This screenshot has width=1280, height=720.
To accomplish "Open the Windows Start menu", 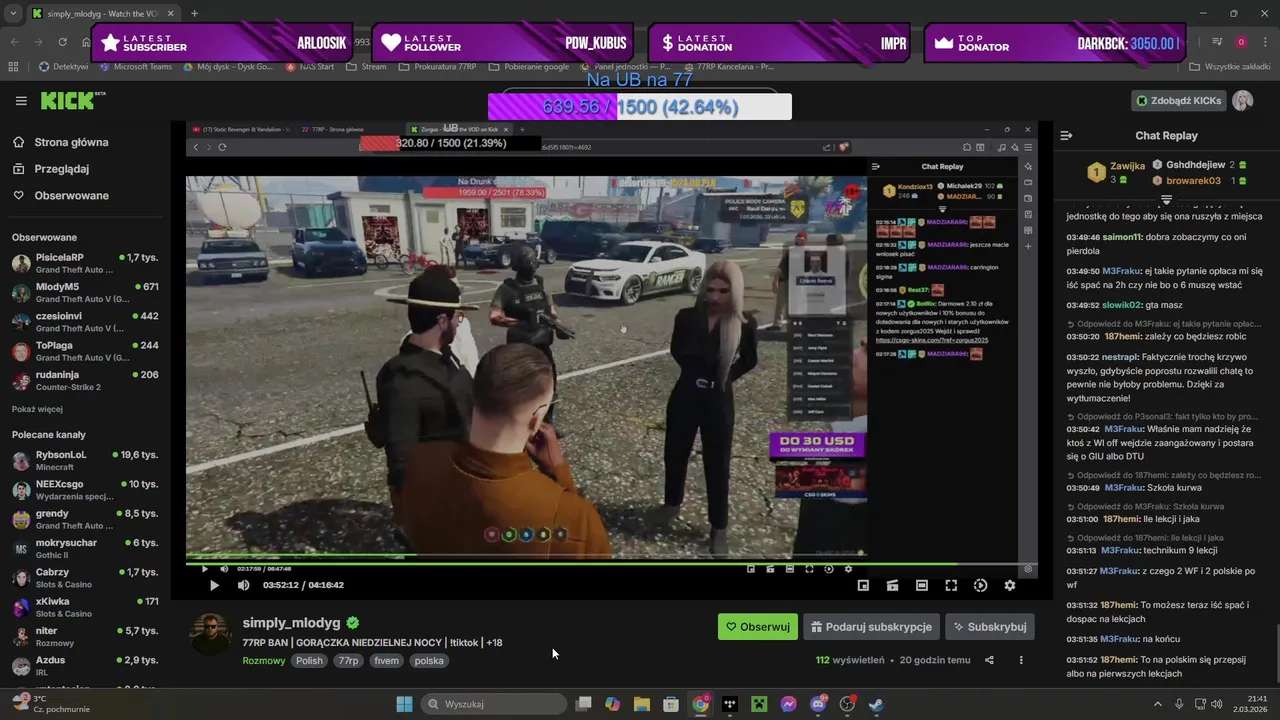I will click(x=404, y=704).
